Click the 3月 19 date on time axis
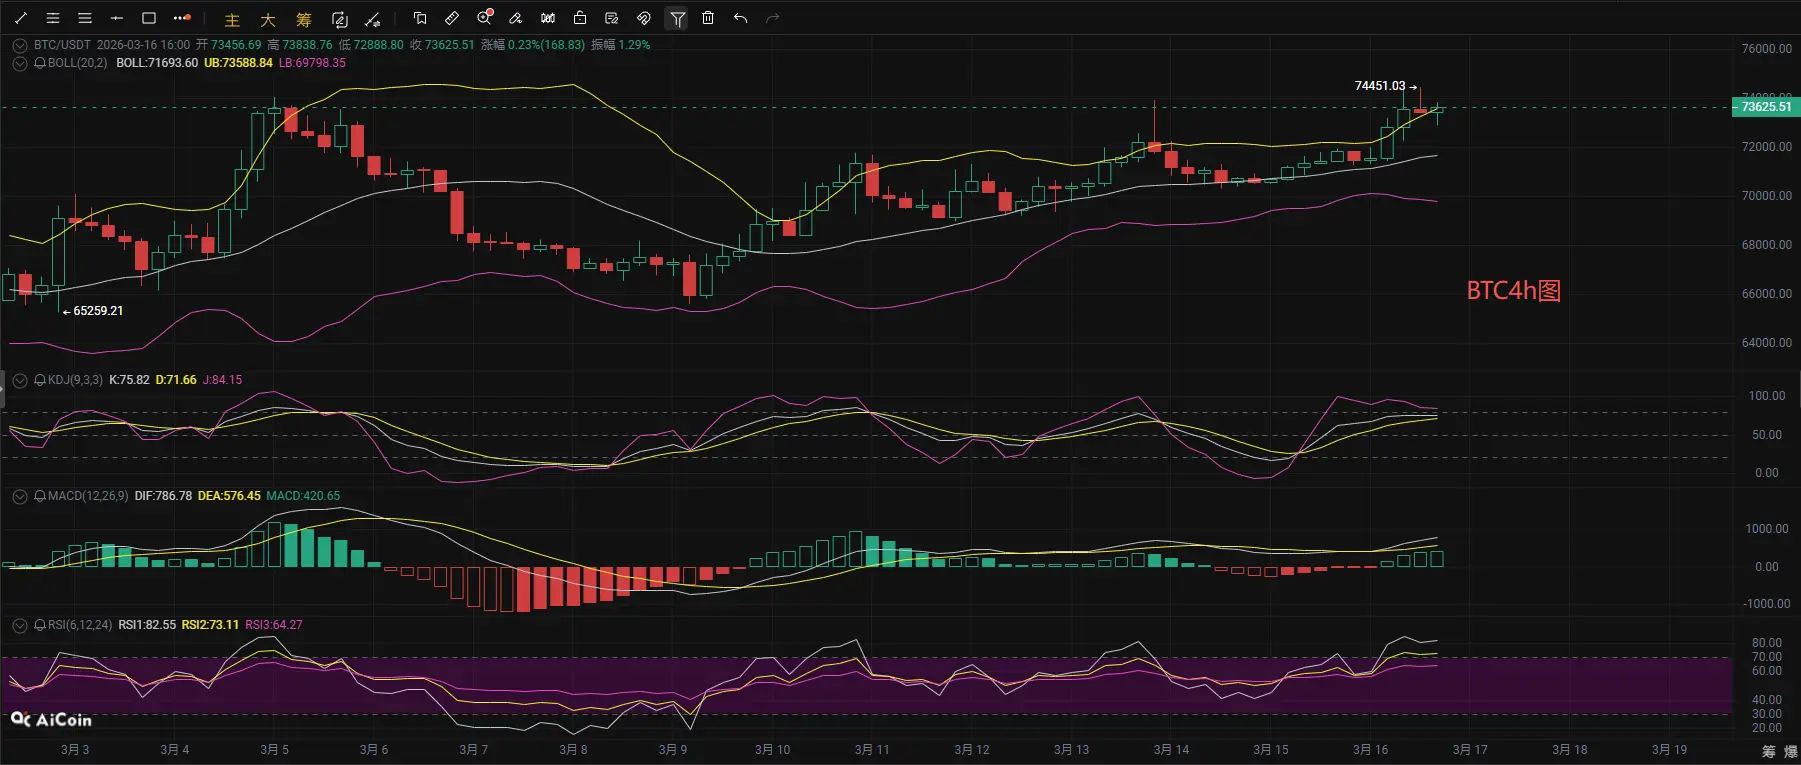1801x765 pixels. pyautogui.click(x=1669, y=750)
